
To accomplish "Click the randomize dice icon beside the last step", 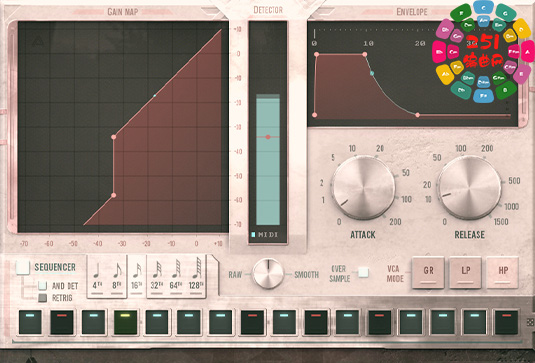I will point(530,322).
